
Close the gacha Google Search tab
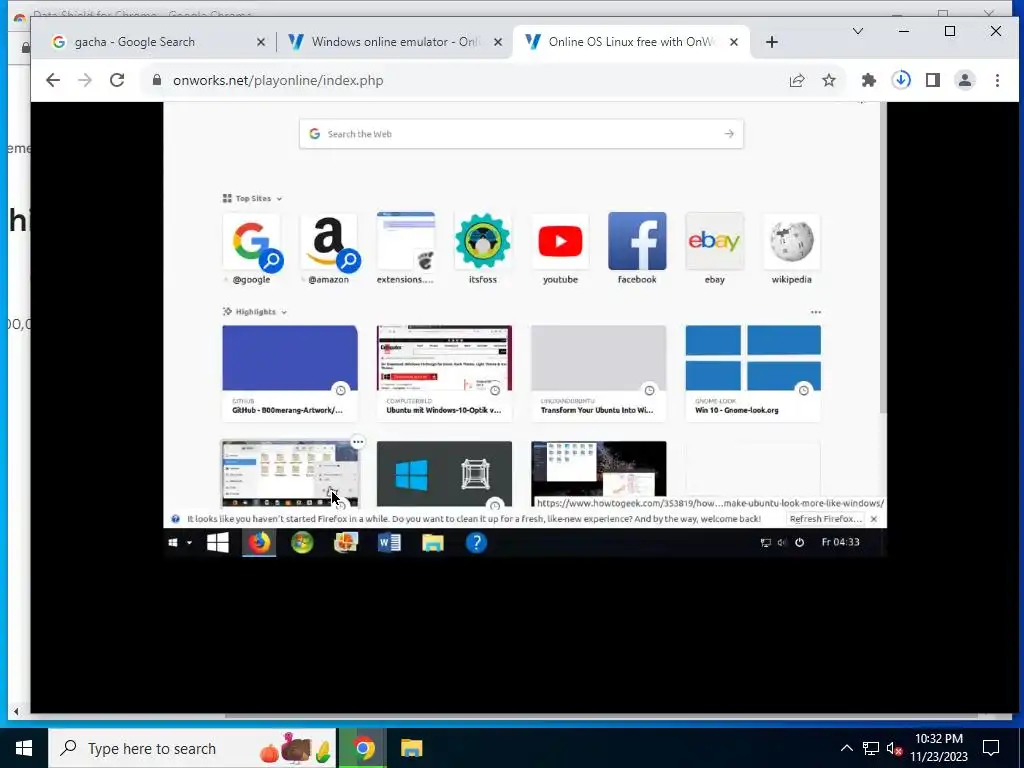[261, 42]
